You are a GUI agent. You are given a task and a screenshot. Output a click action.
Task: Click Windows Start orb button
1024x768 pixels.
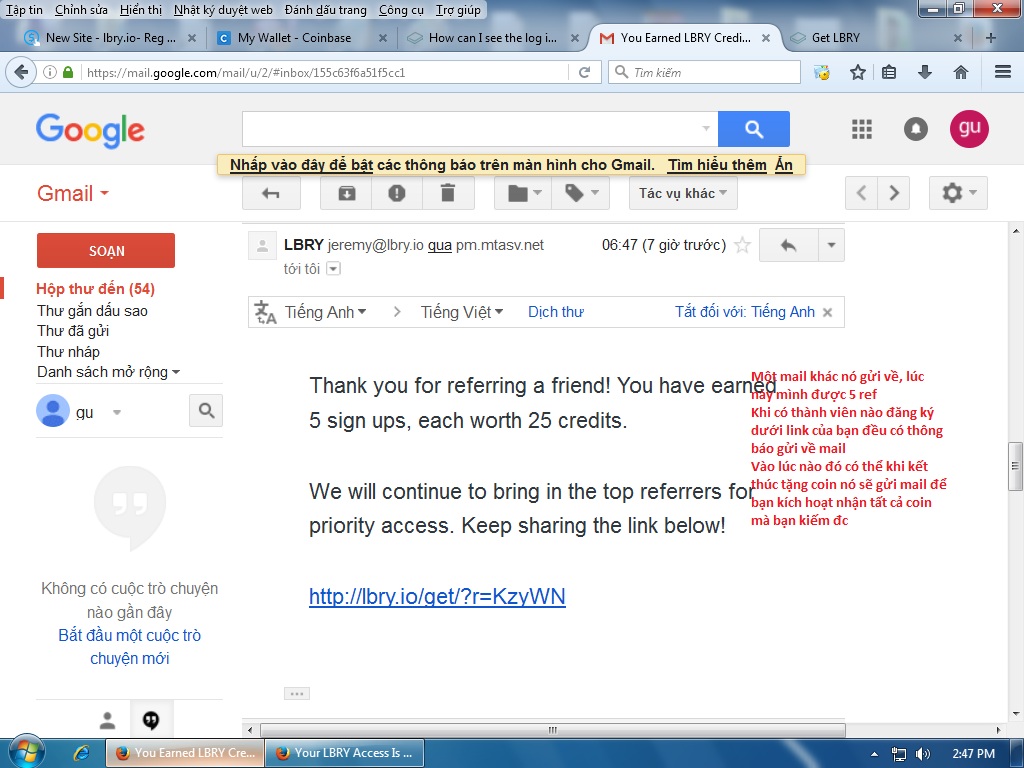(x=25, y=750)
